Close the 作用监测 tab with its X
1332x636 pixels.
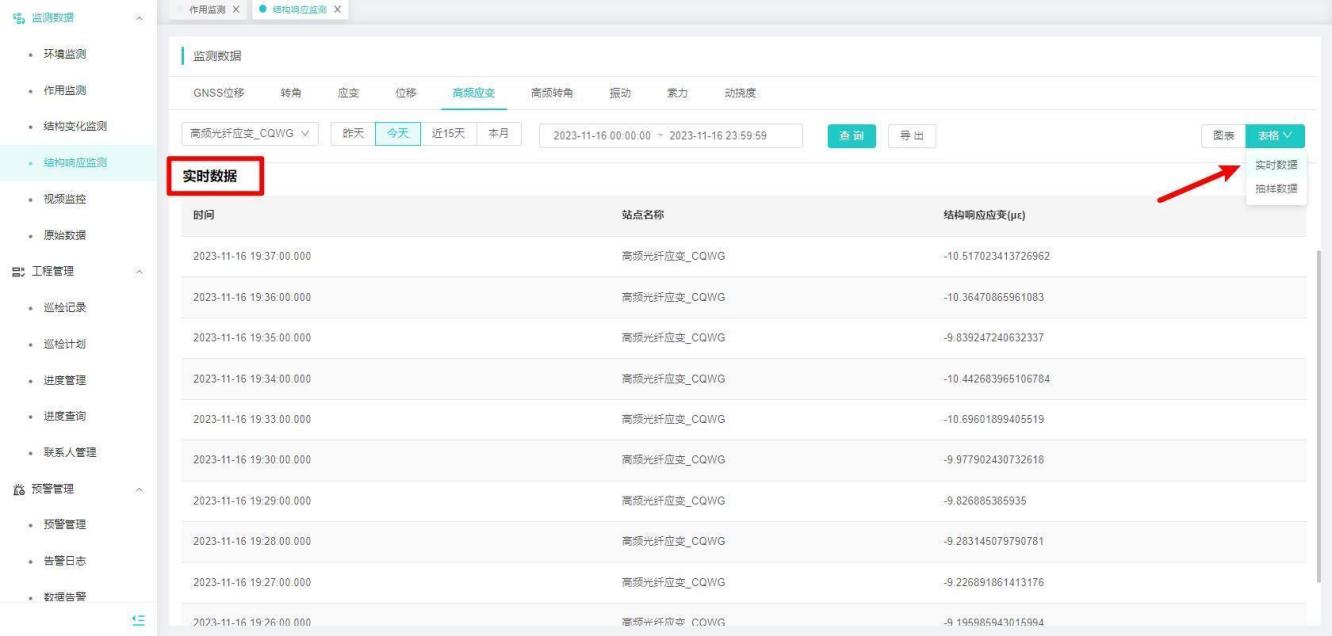point(235,9)
